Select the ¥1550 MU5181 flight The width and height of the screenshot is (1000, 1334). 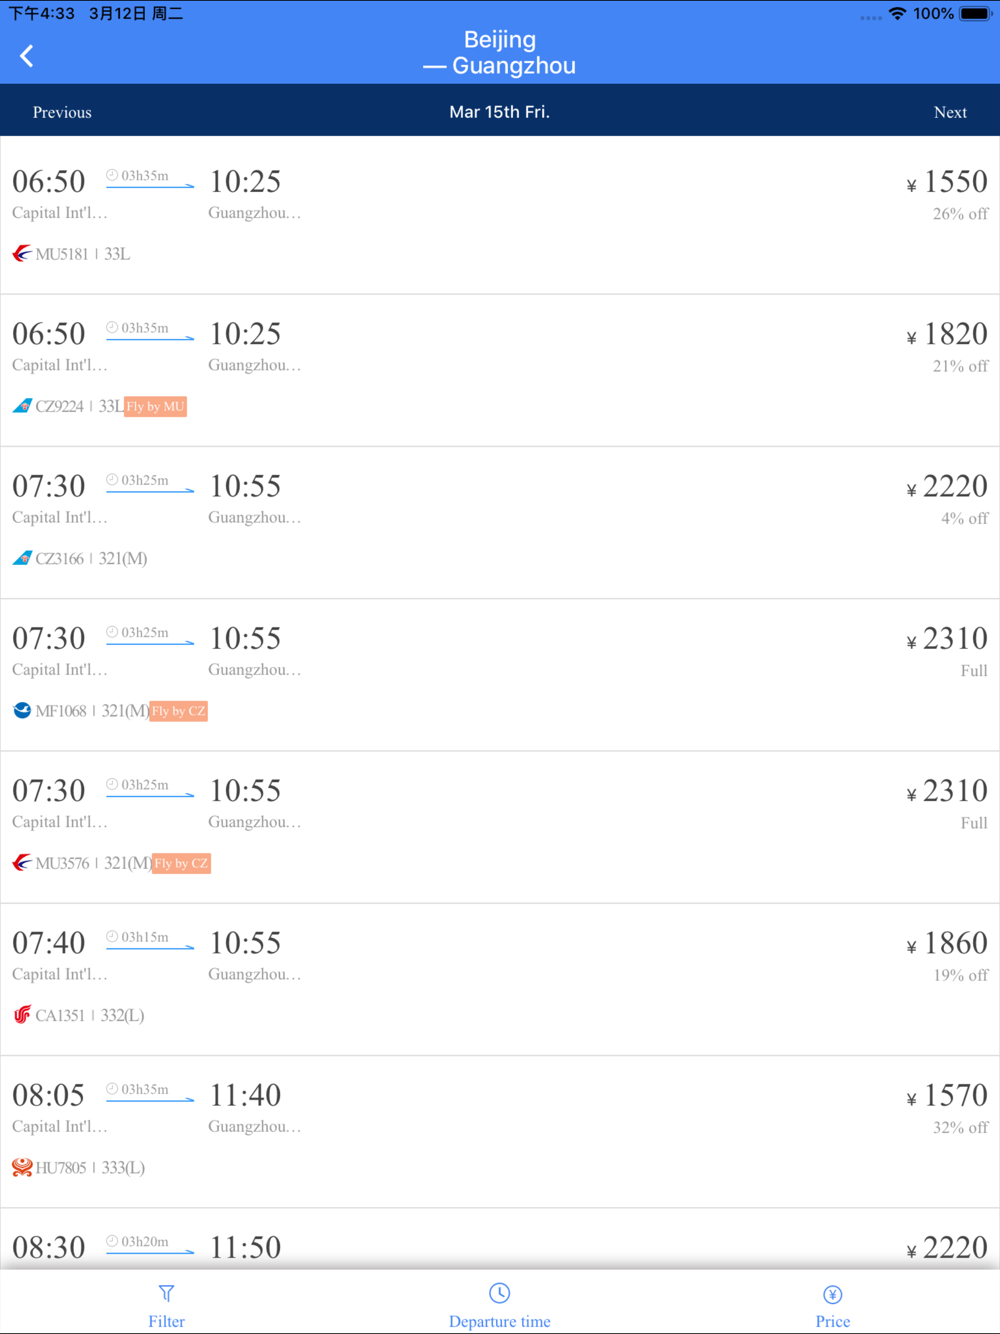pyautogui.click(x=500, y=216)
